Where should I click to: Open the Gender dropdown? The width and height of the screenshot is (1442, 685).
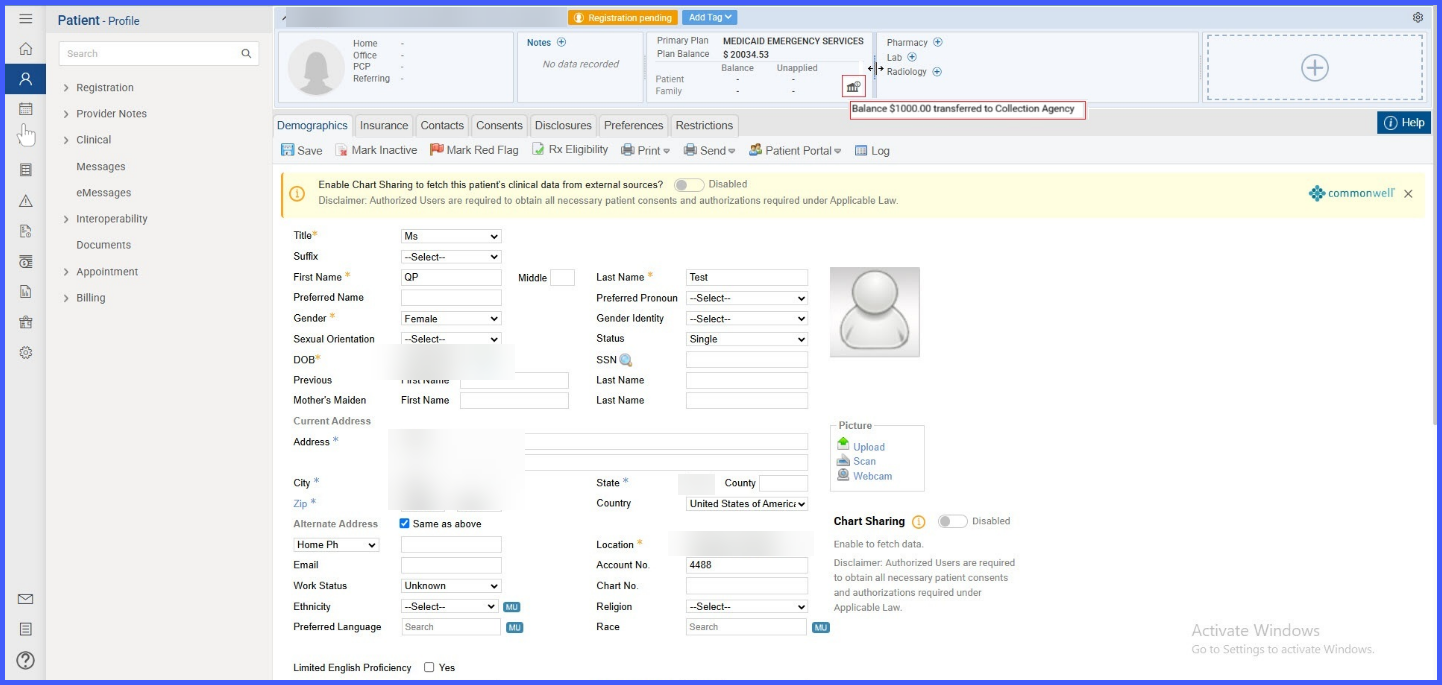click(x=451, y=319)
